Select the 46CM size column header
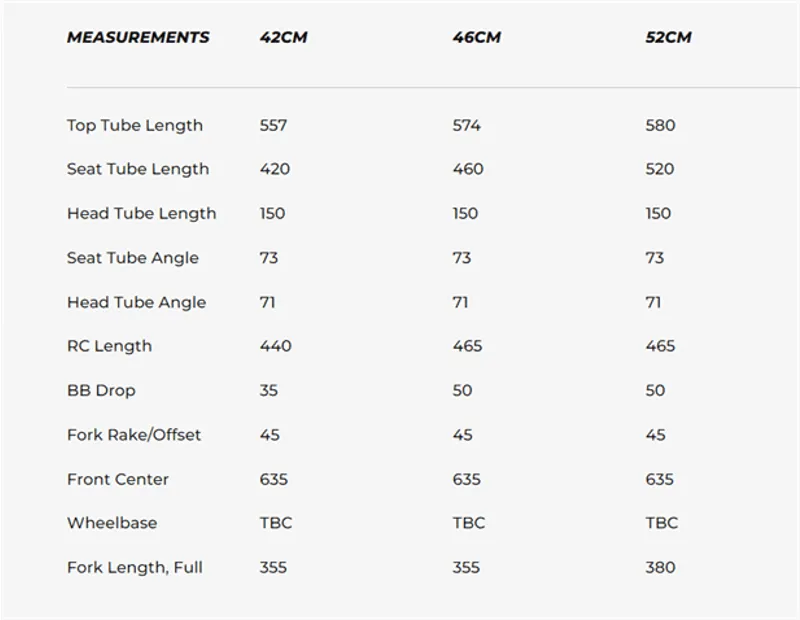 click(x=476, y=38)
